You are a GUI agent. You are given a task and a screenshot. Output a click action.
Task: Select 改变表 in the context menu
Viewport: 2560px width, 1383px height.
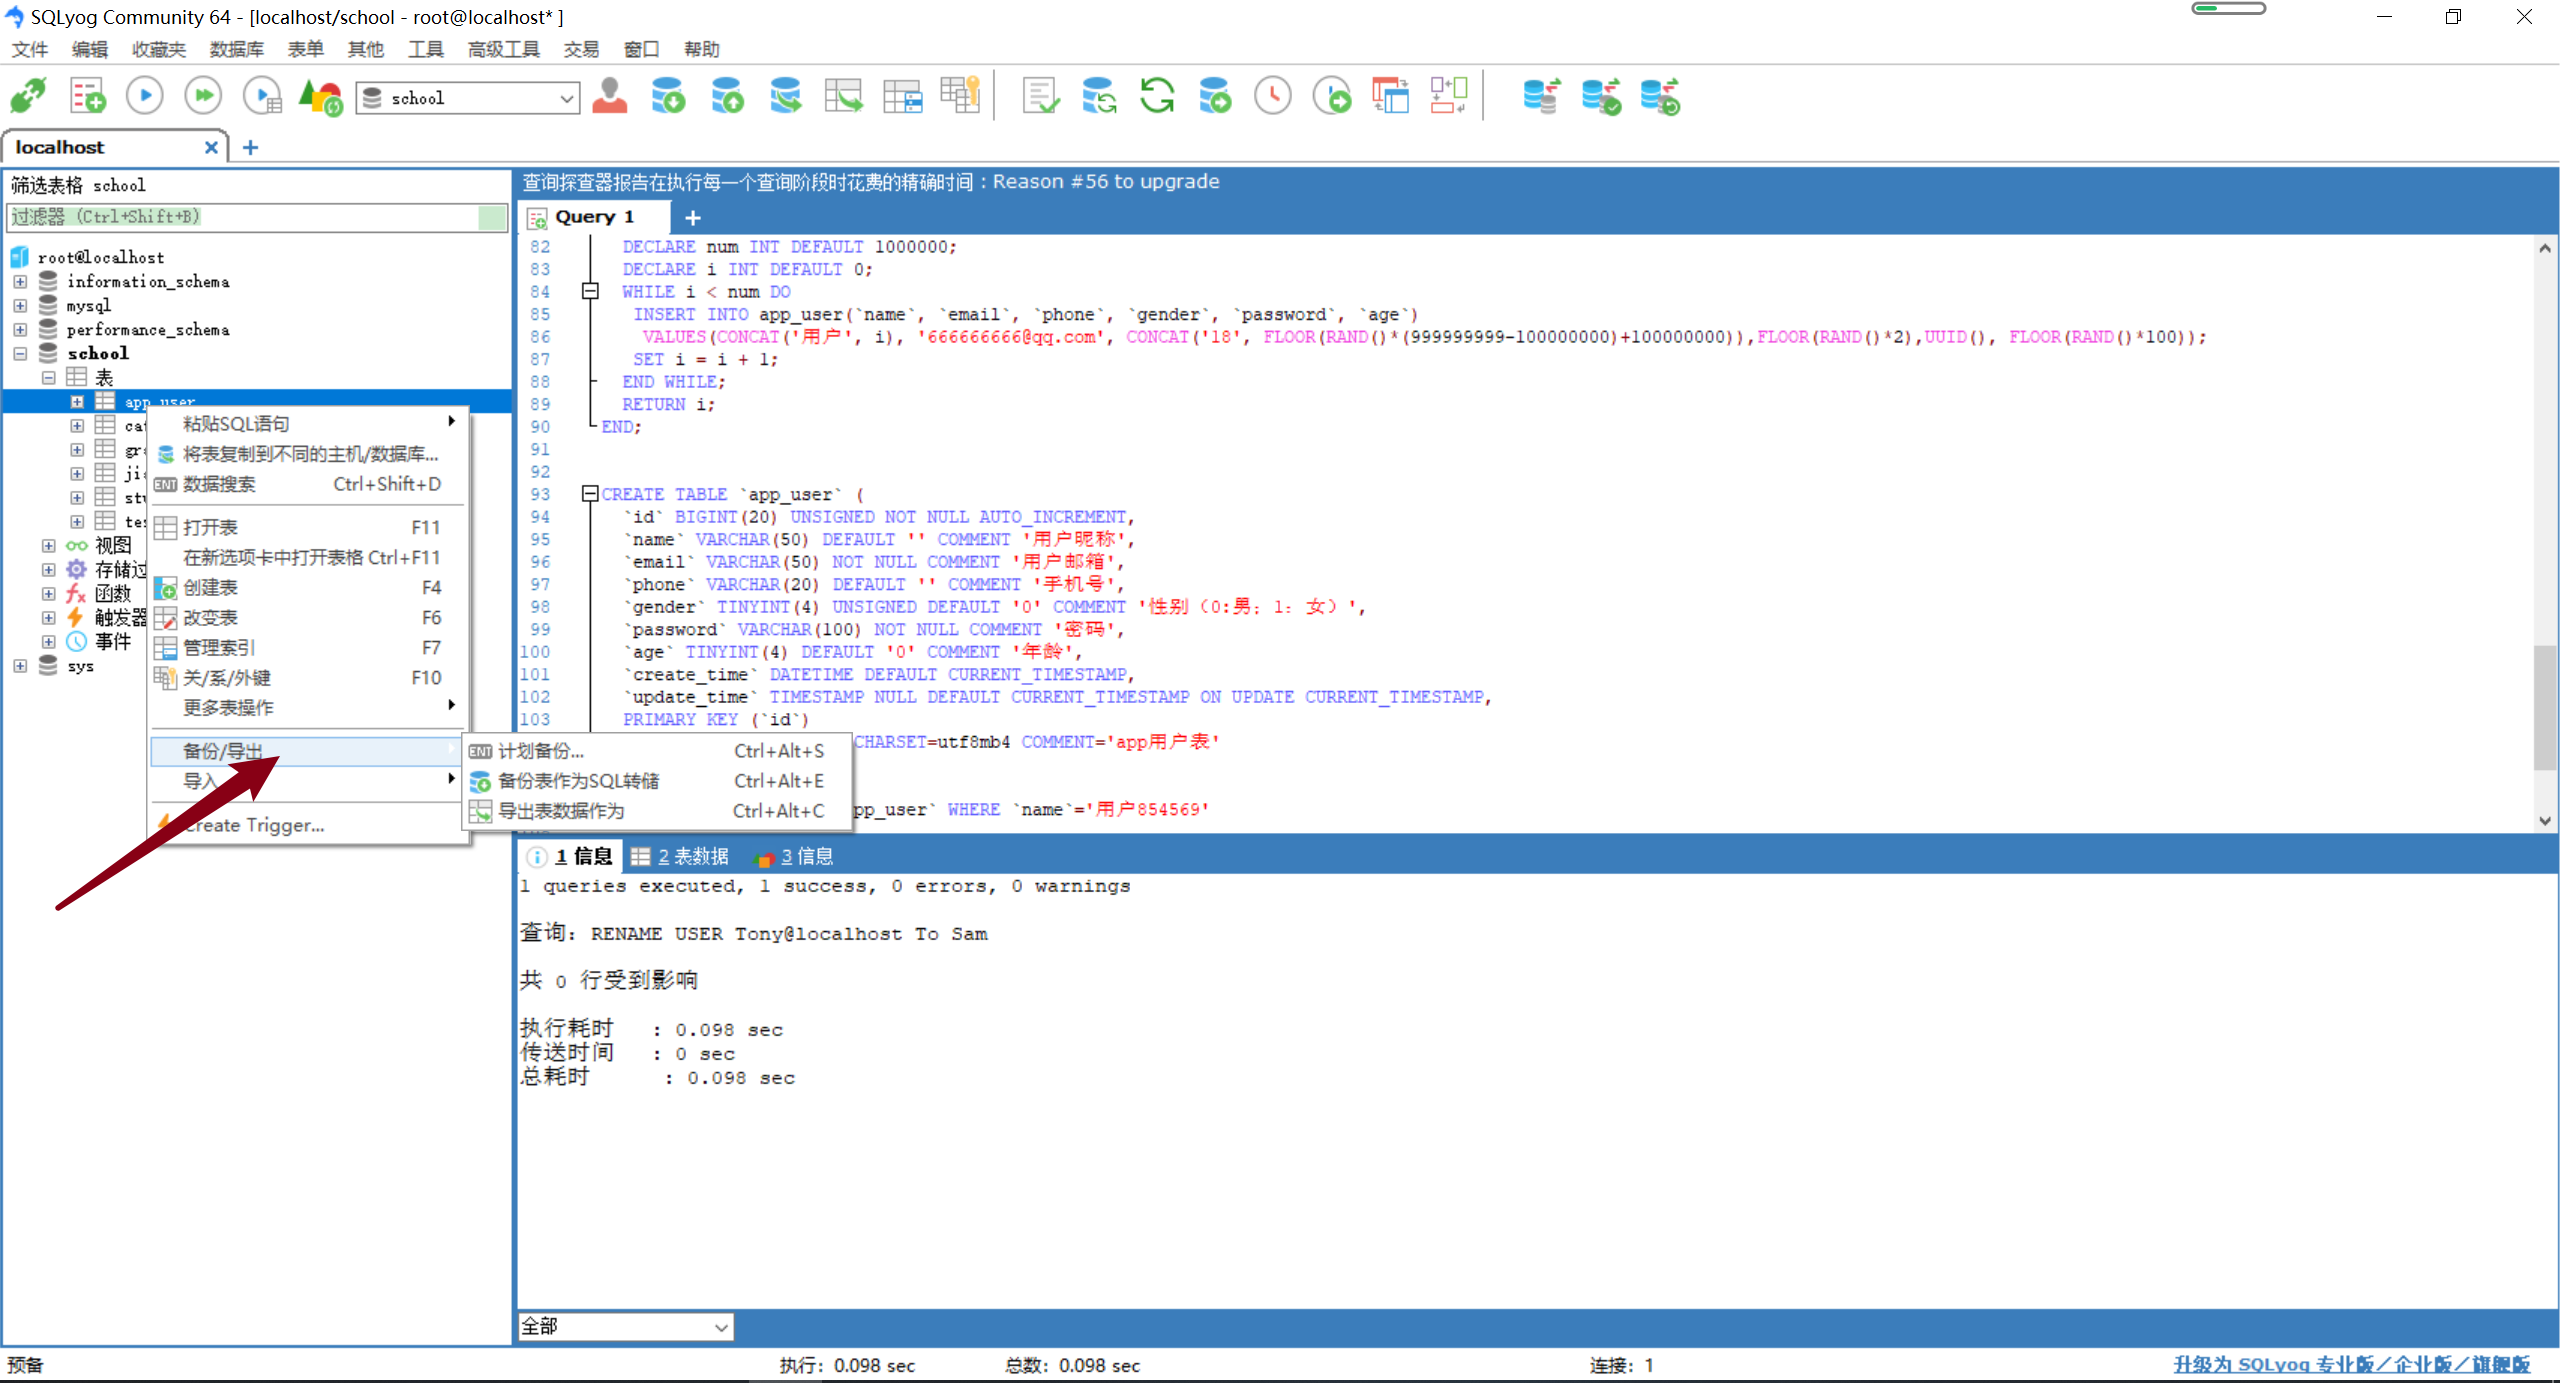coord(308,617)
